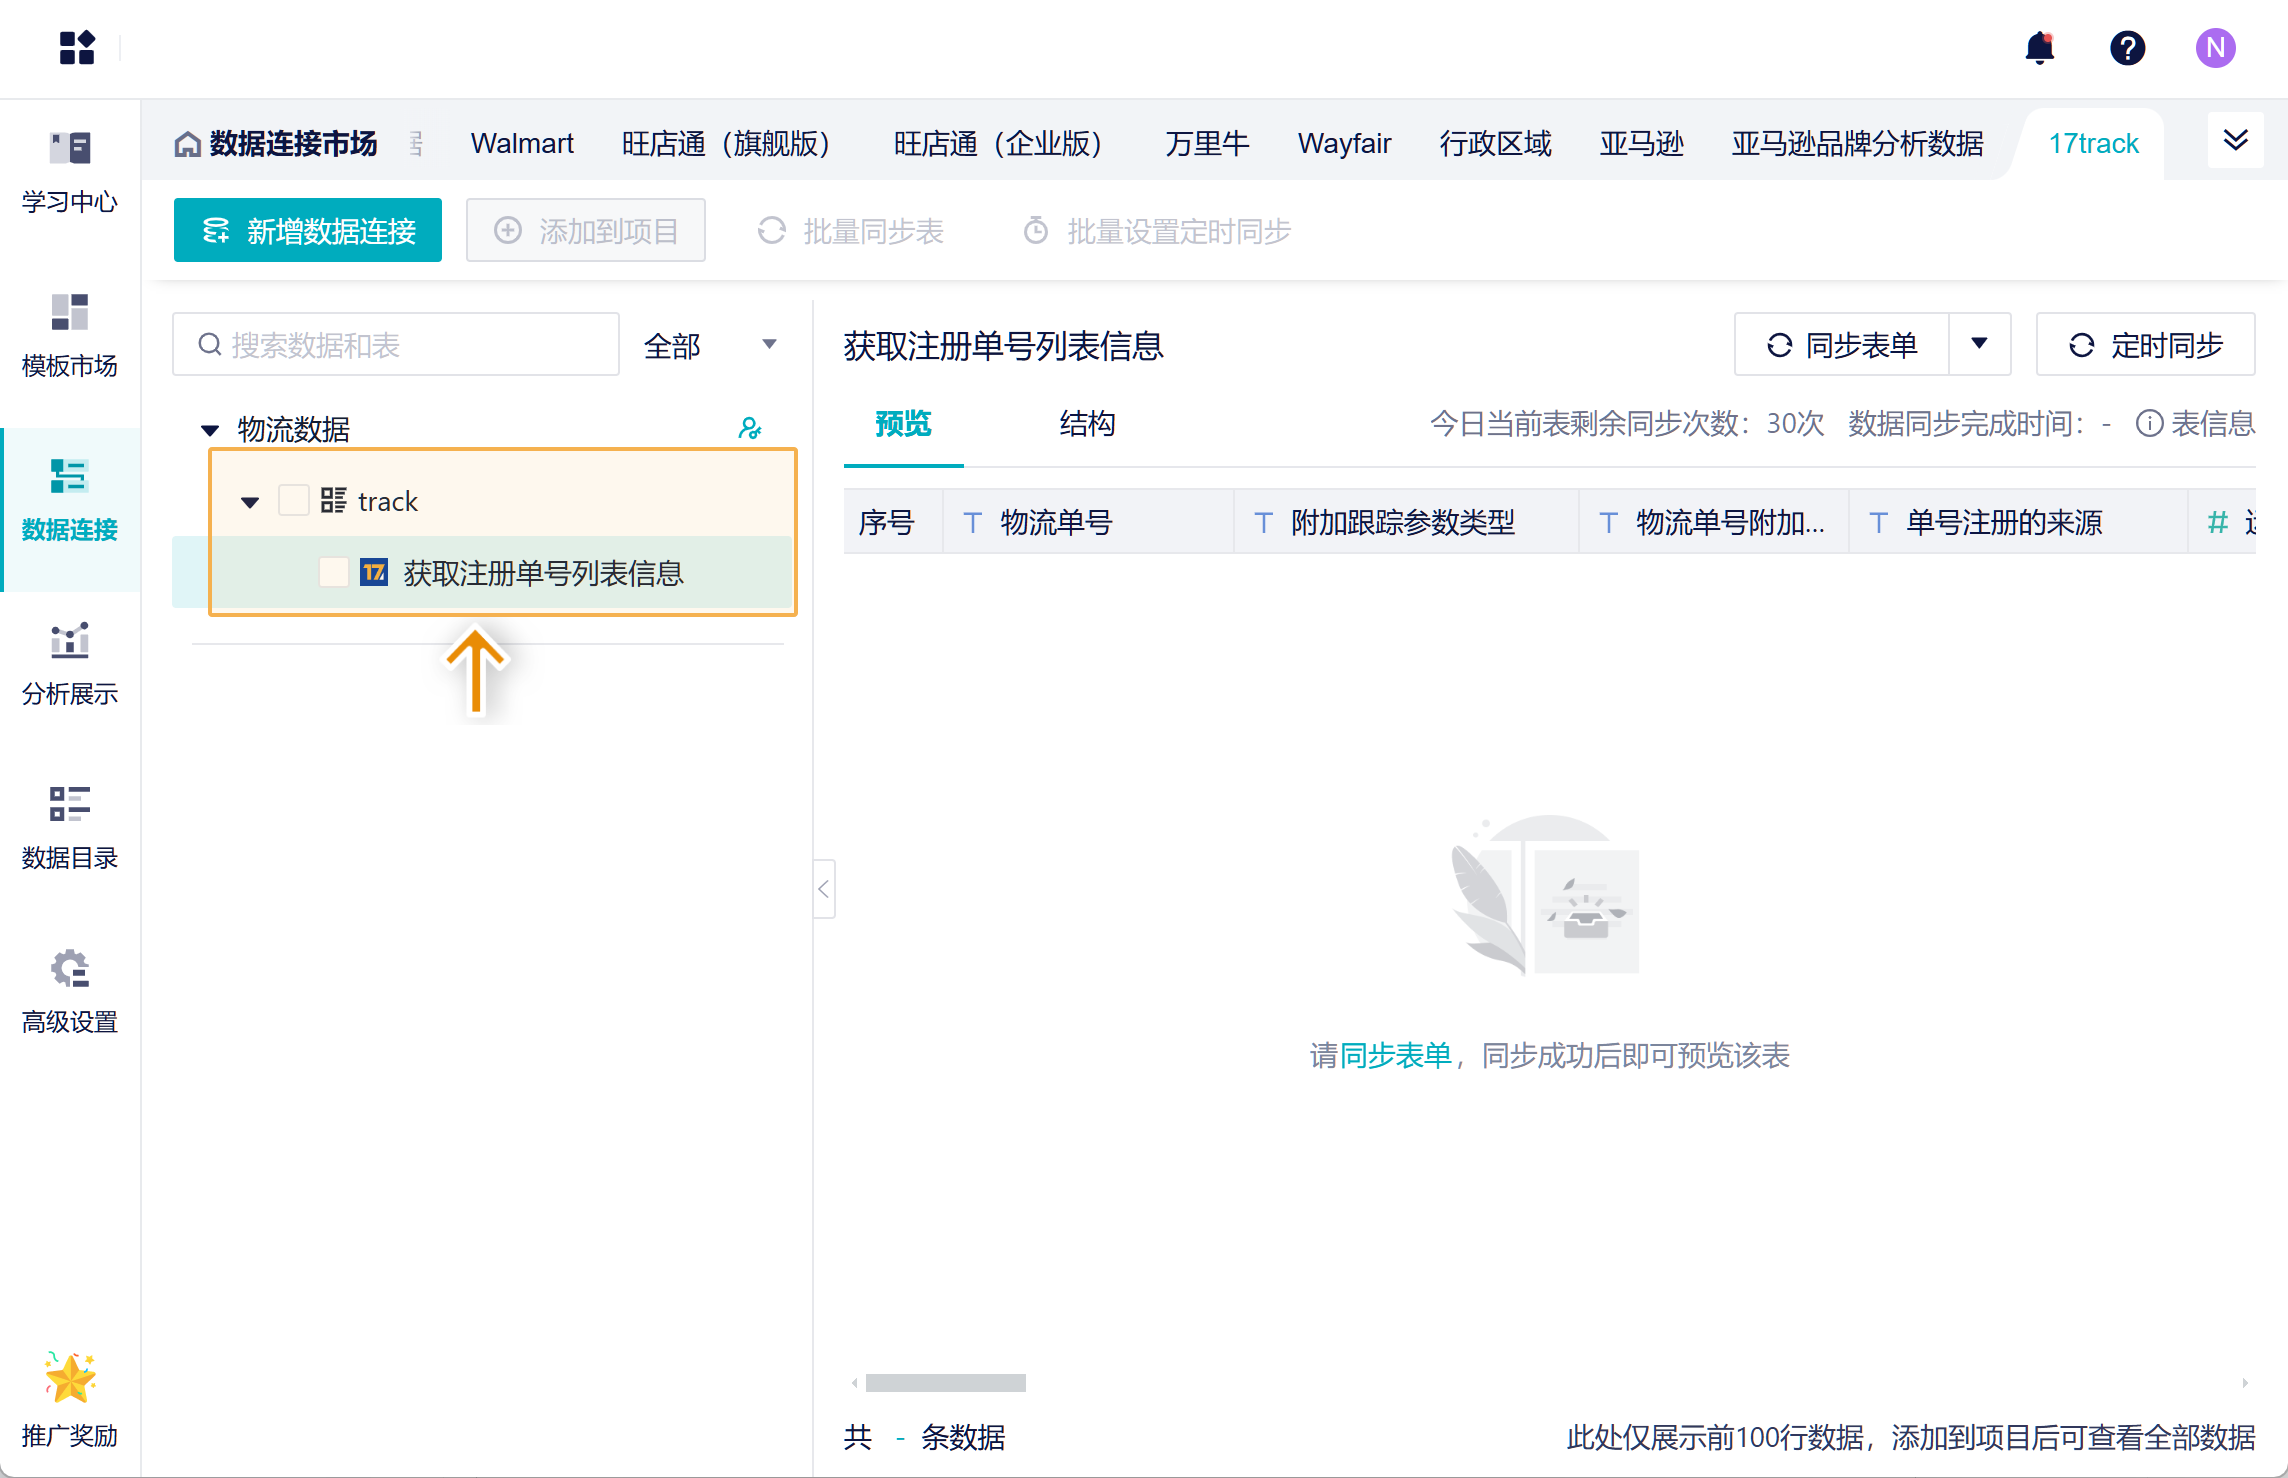Click the 新增数据连接 button

[308, 231]
